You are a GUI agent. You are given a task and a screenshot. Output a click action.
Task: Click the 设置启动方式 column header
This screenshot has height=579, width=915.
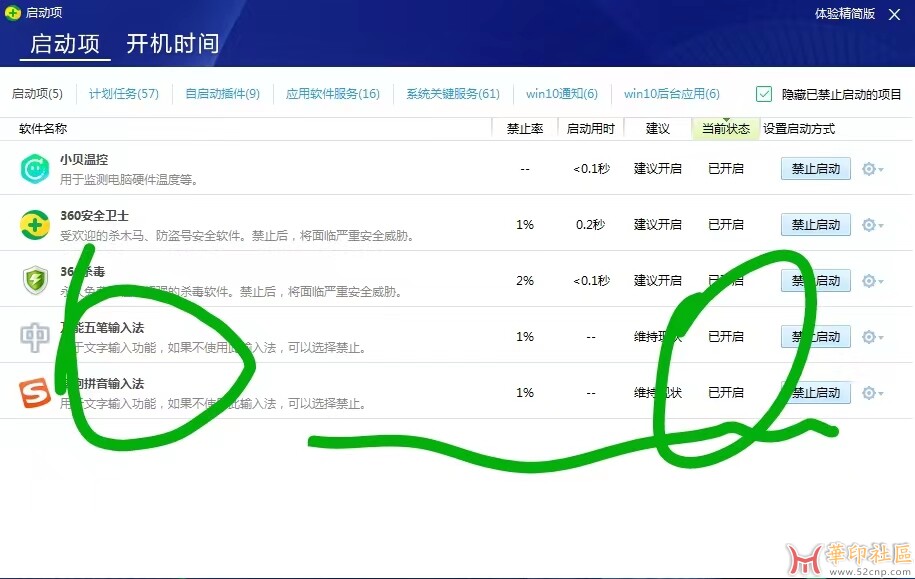coord(799,128)
